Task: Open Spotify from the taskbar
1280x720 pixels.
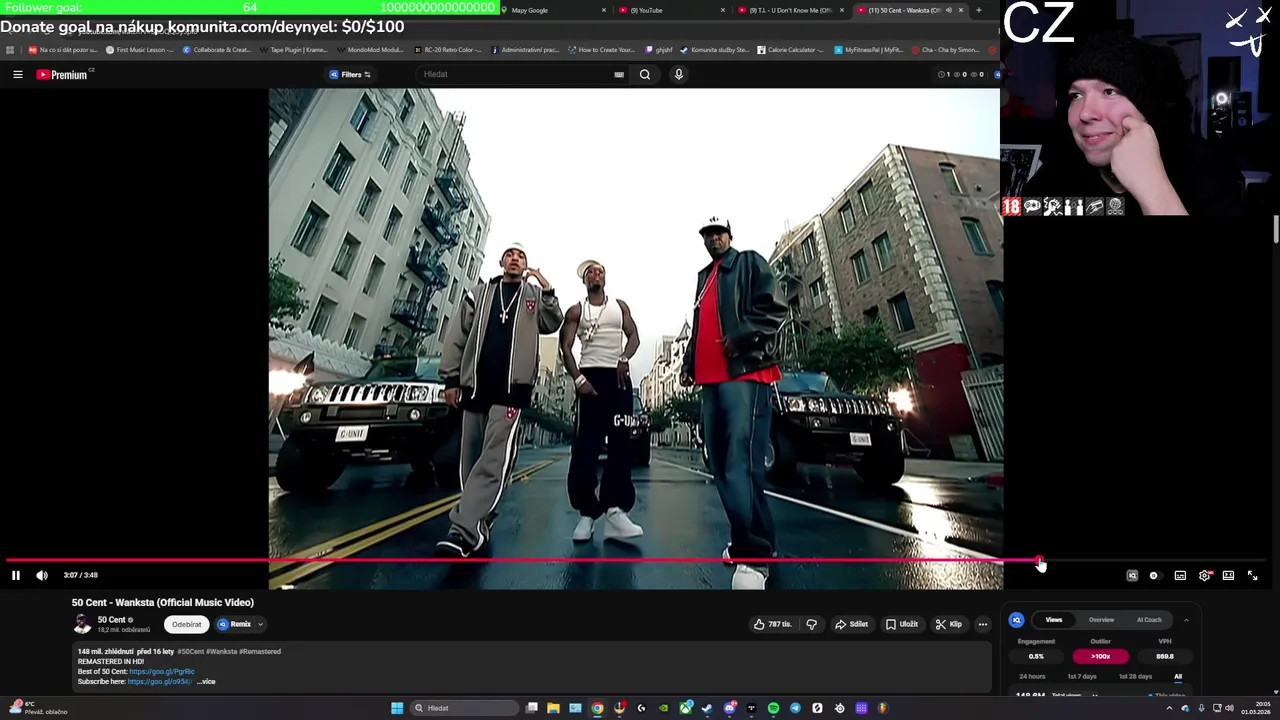Action: [773, 708]
